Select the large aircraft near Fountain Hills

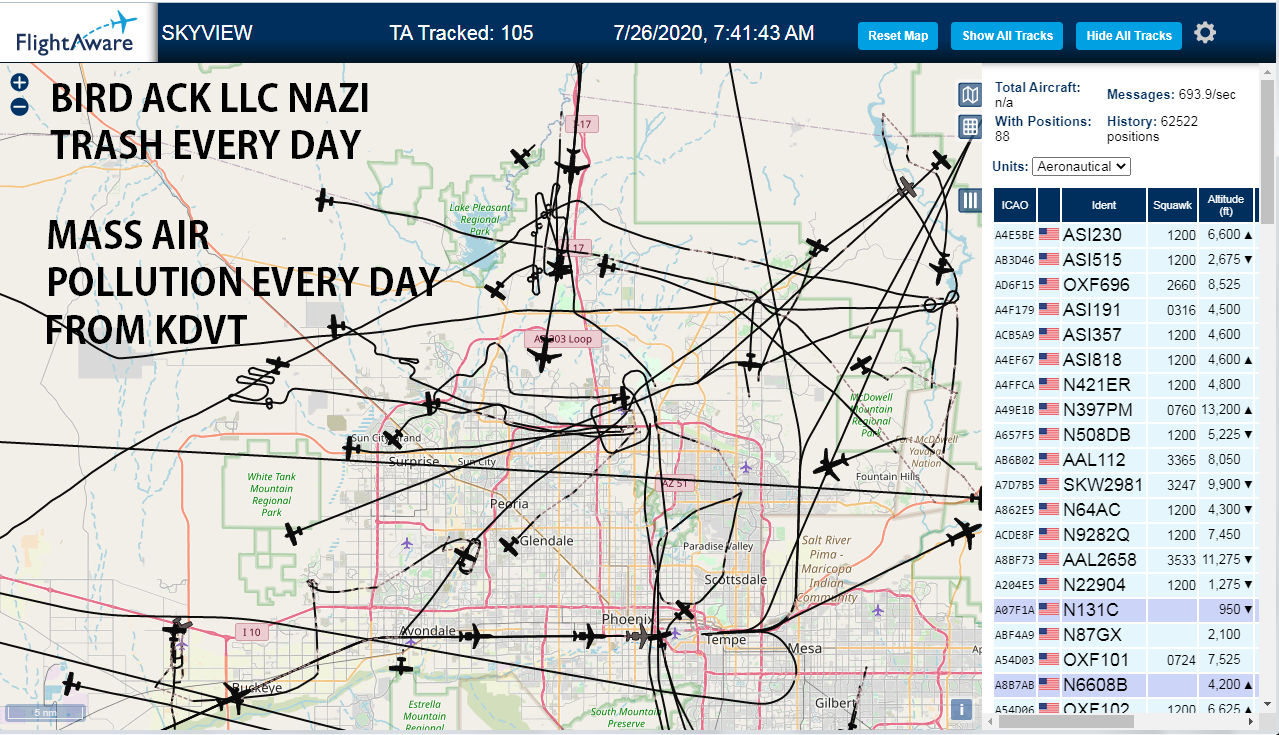[829, 465]
